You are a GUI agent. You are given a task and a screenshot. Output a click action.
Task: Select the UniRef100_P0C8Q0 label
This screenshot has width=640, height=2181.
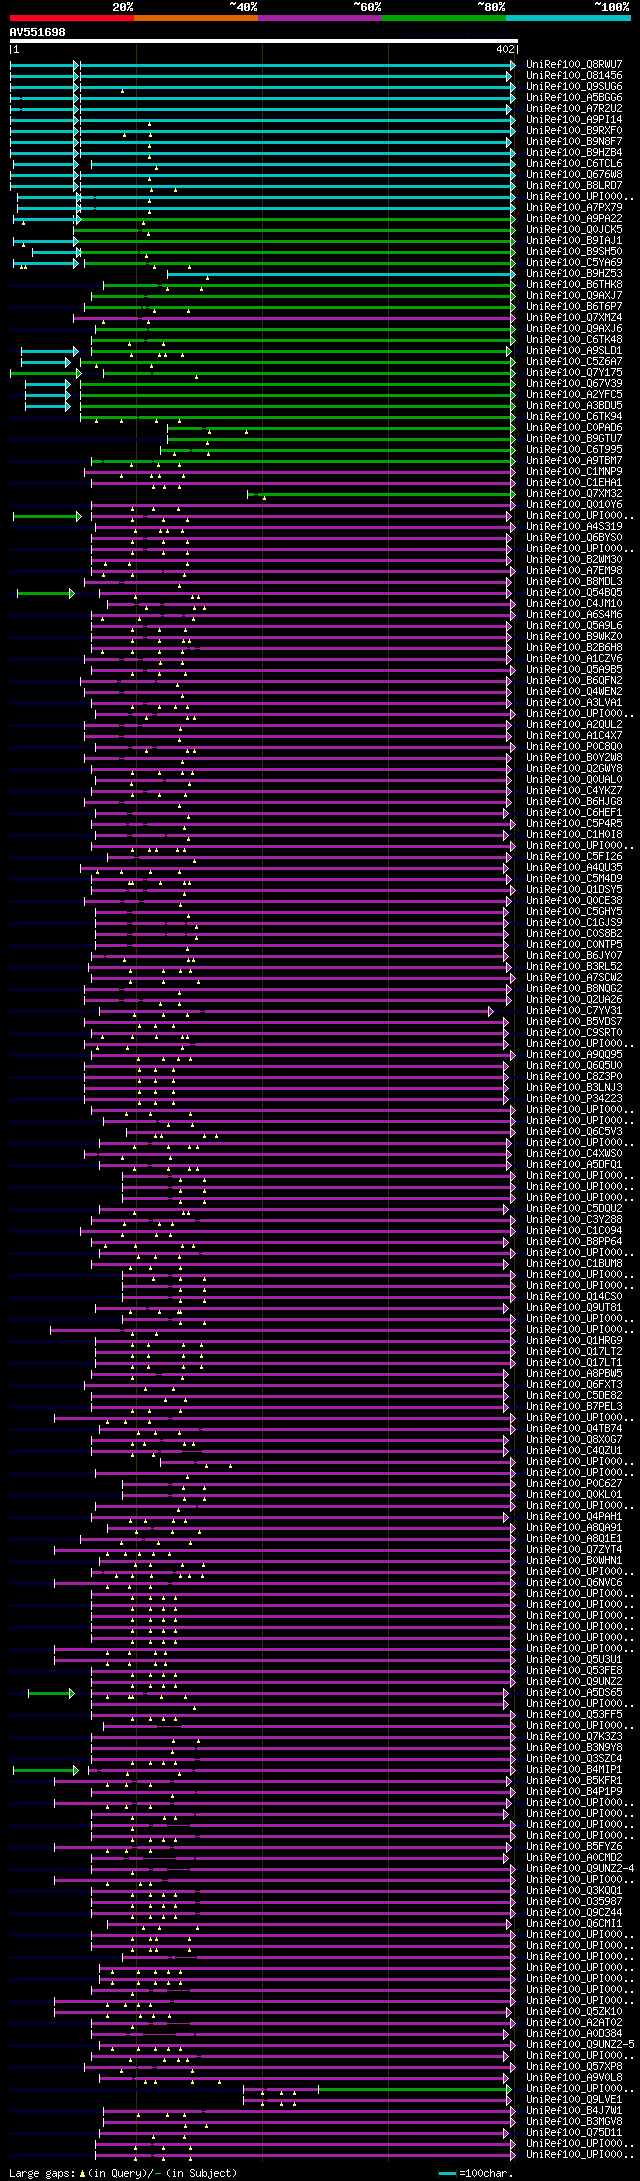574,747
